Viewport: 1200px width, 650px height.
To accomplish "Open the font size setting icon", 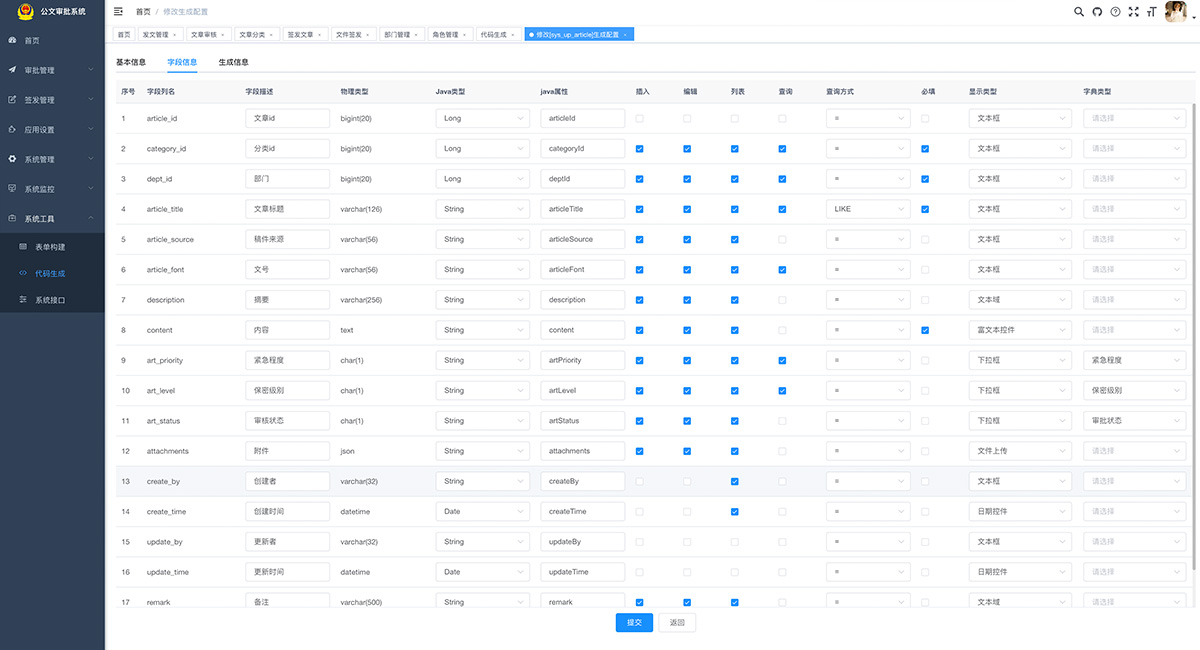I will click(1151, 12).
